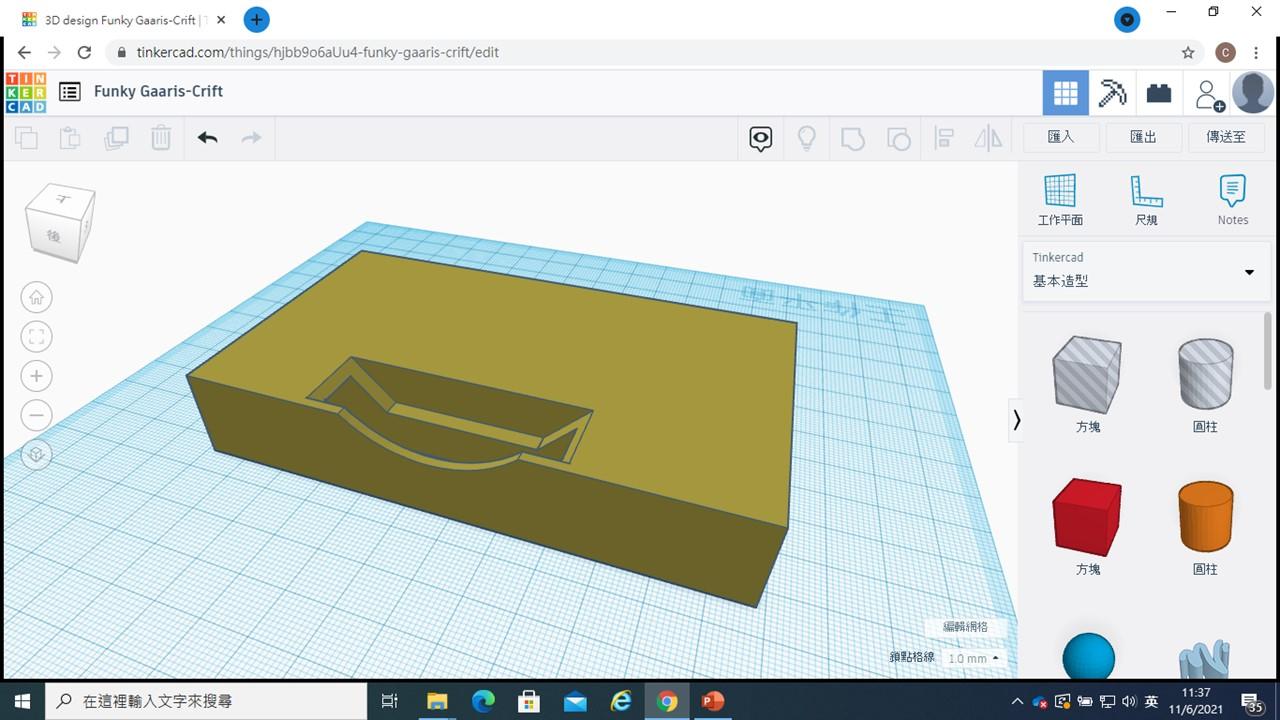Click the 匯出 export button
1280x720 pixels.
click(1143, 137)
